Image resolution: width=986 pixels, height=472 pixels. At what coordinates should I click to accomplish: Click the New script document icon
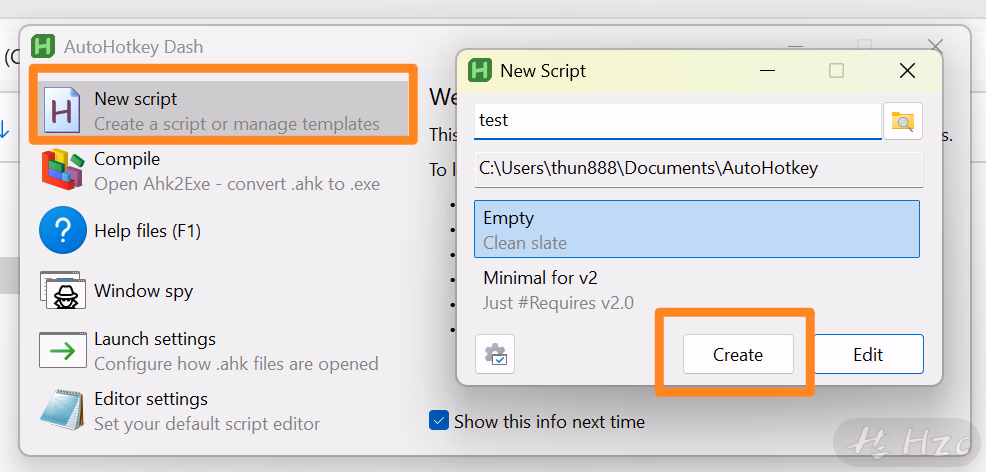point(62,111)
